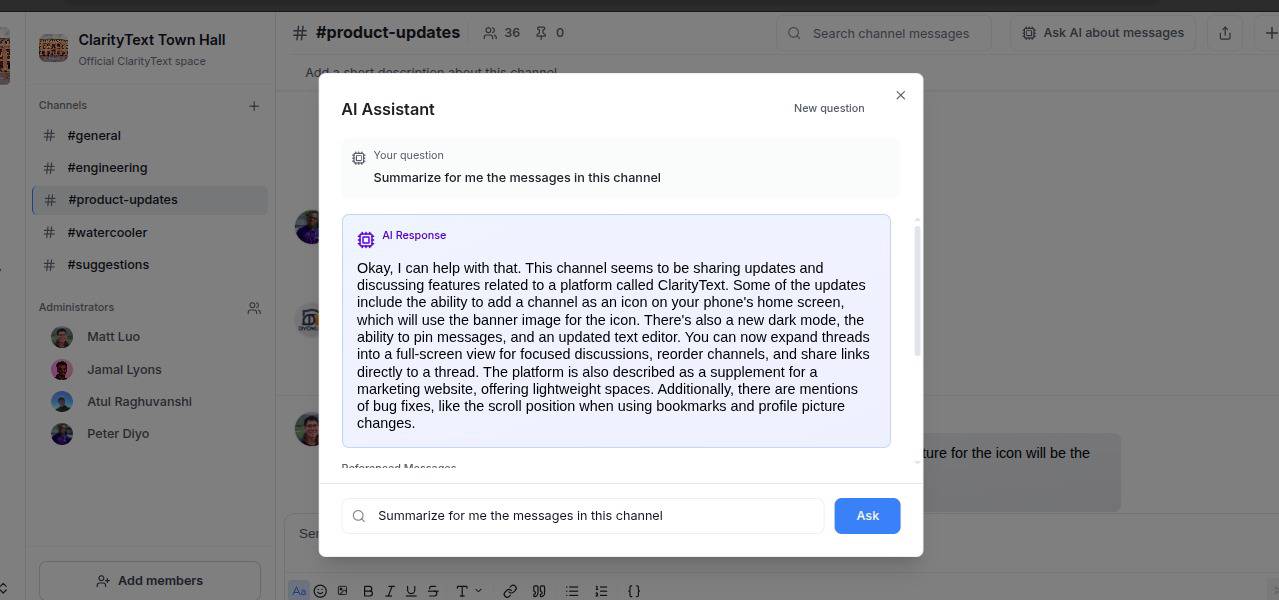The height and width of the screenshot is (600, 1279).
Task: Click Ask AI about messages button
Action: pyautogui.click(x=1103, y=33)
